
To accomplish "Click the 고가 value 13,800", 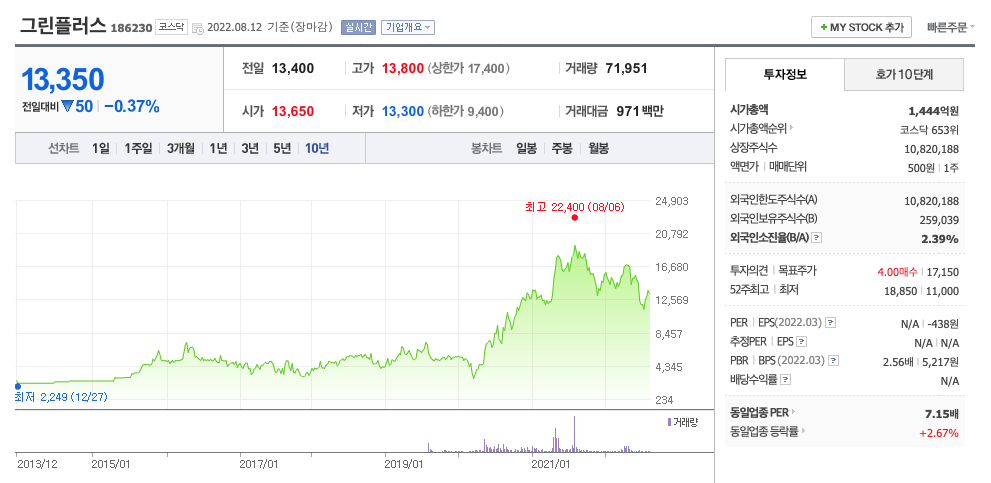I will point(403,68).
